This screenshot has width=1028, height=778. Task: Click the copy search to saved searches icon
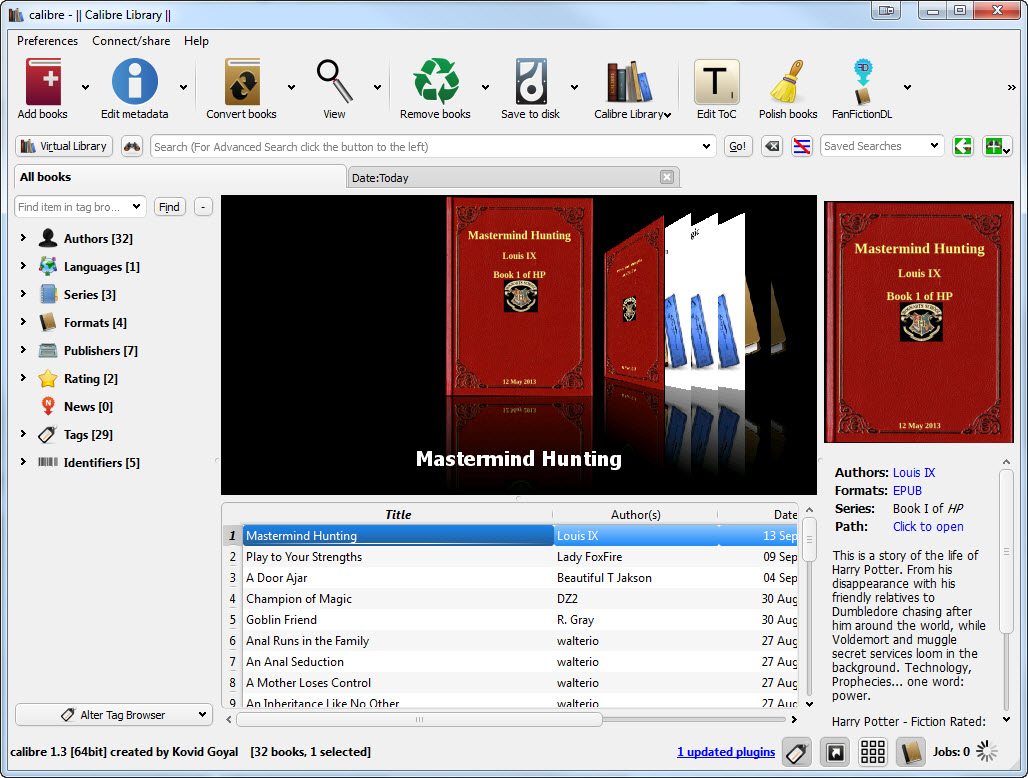click(963, 146)
